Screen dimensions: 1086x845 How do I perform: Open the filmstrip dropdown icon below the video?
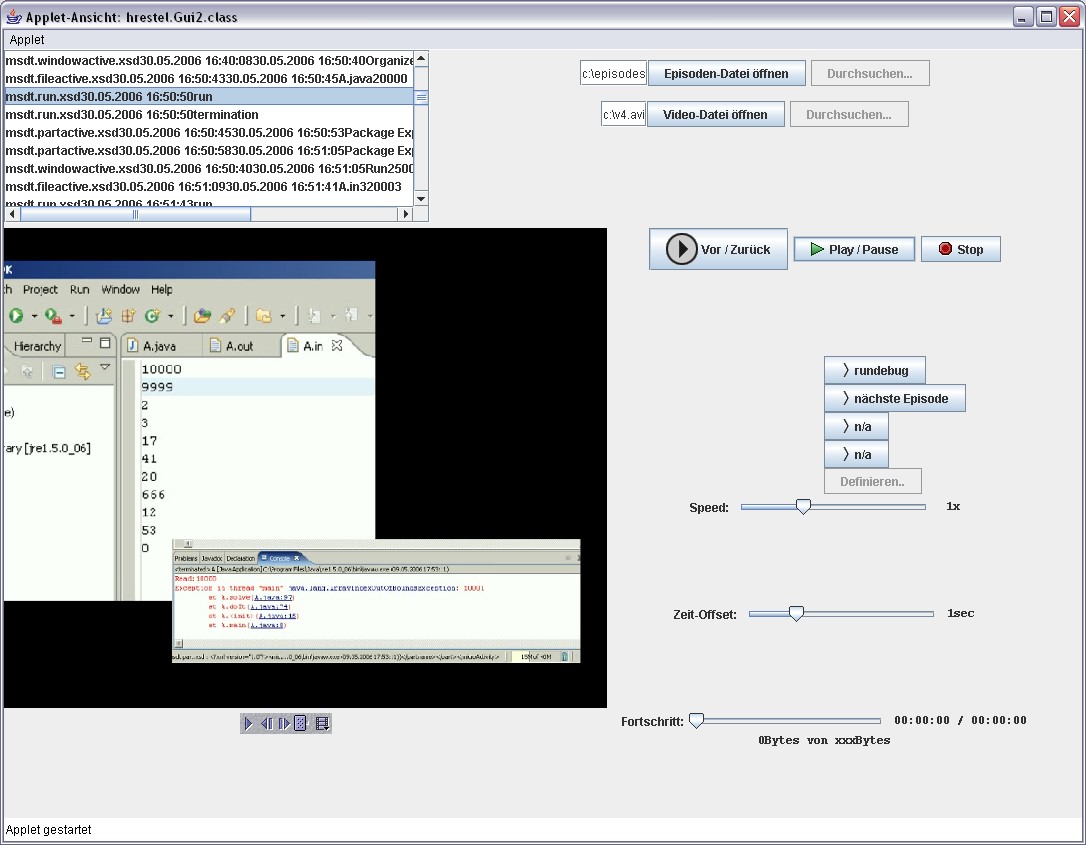pos(322,723)
